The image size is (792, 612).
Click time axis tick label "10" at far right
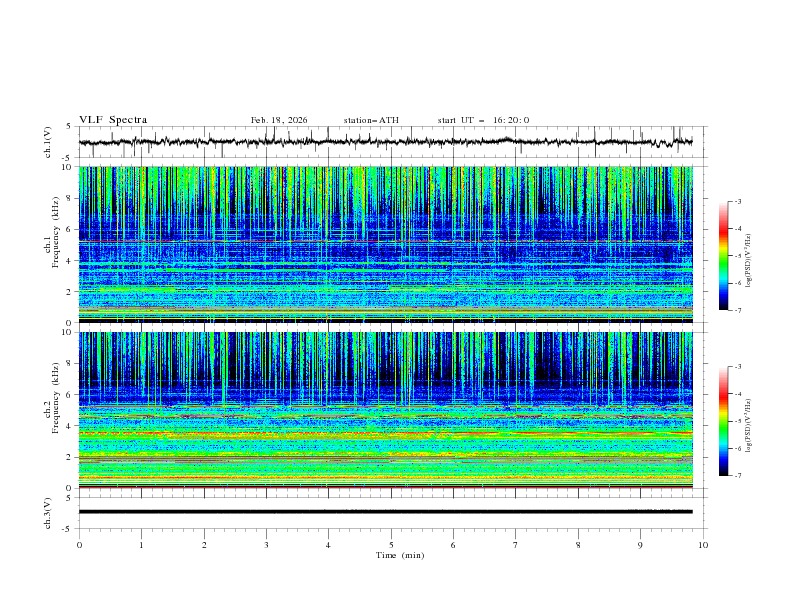pyautogui.click(x=703, y=545)
